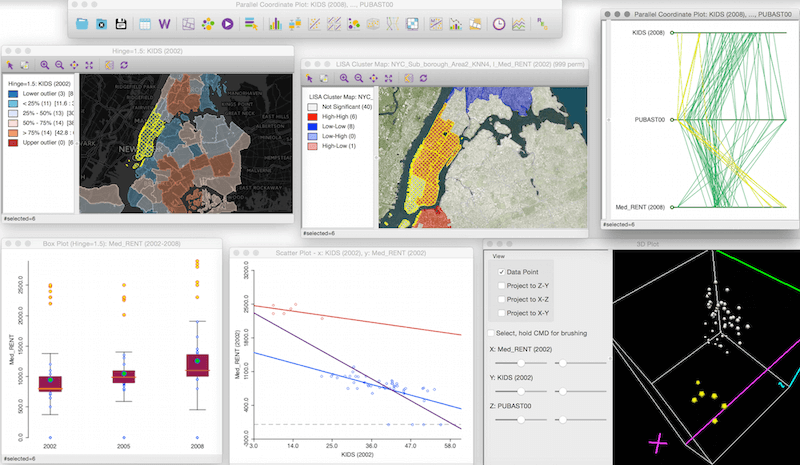Screen dimensions: 800x465
Task: Open the Weights Manager W icon
Action: click(x=165, y=24)
